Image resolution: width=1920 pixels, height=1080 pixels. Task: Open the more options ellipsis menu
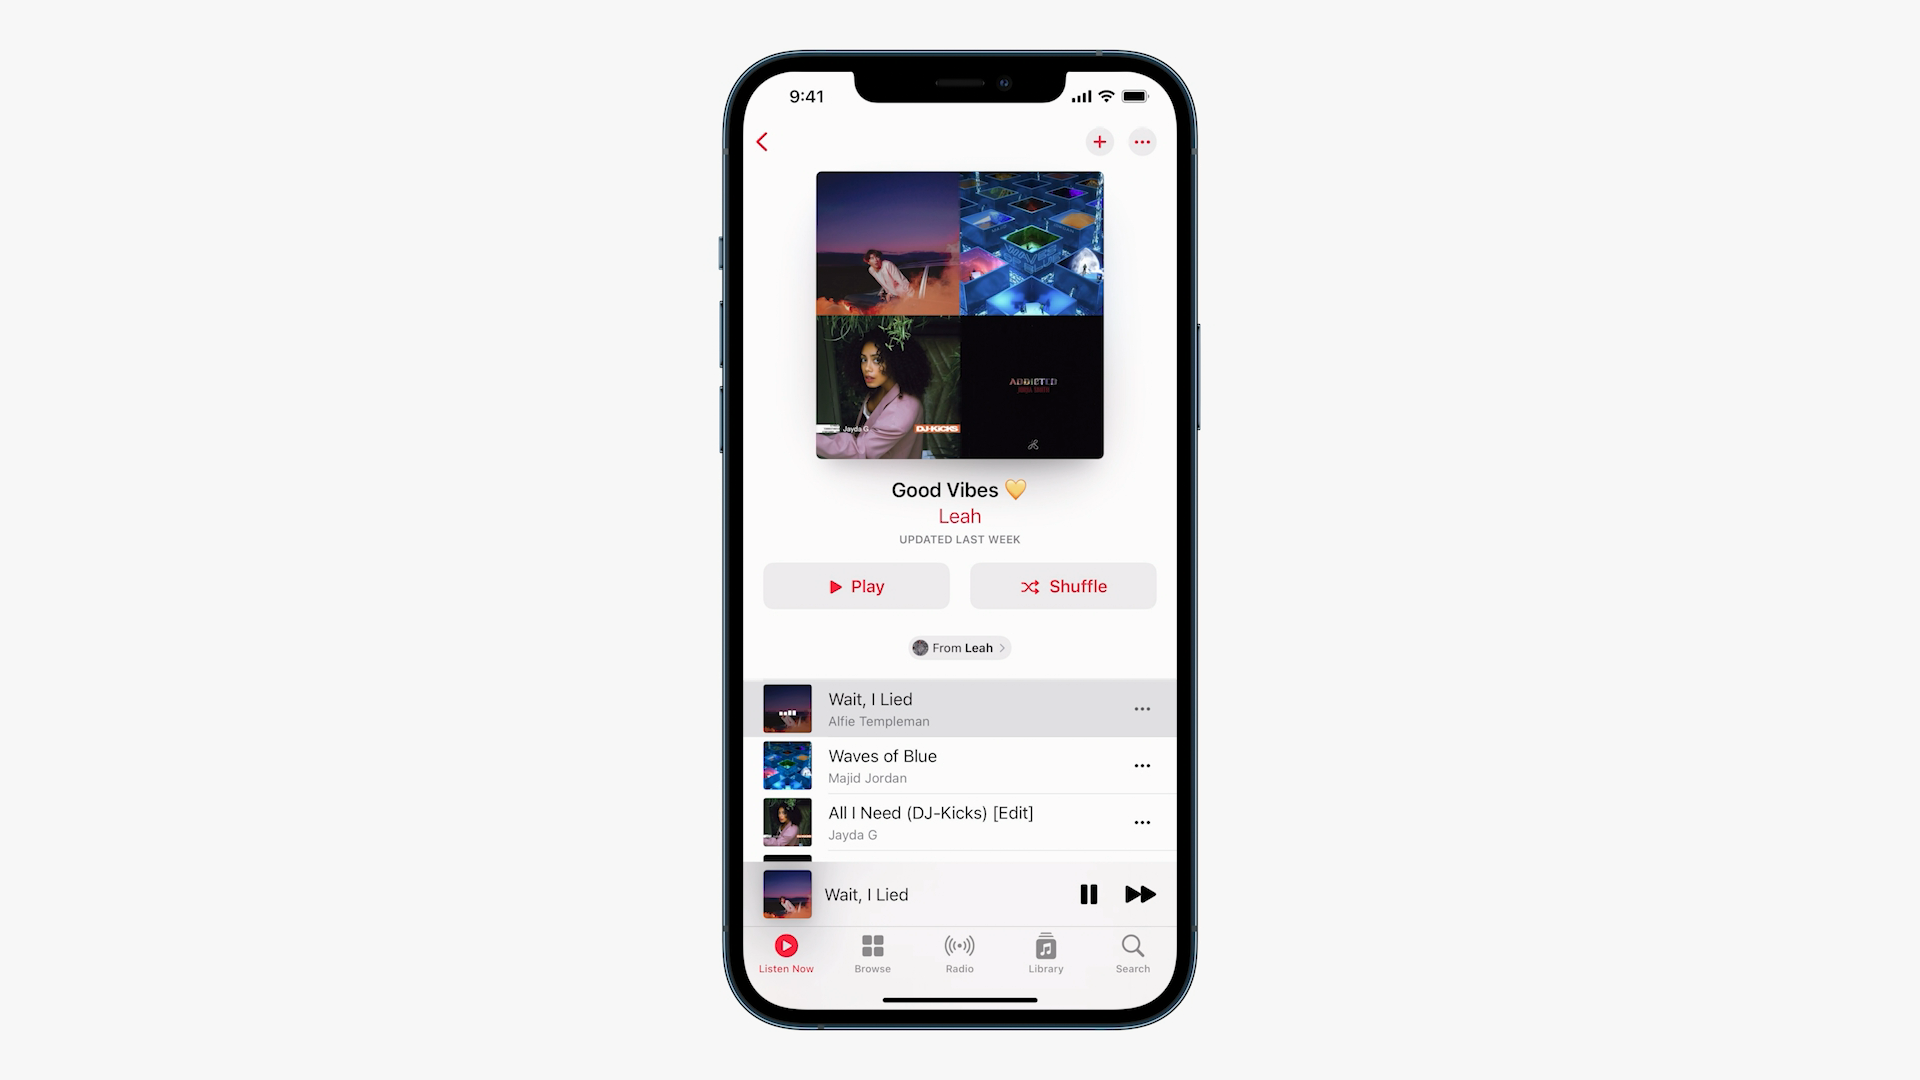pyautogui.click(x=1142, y=141)
